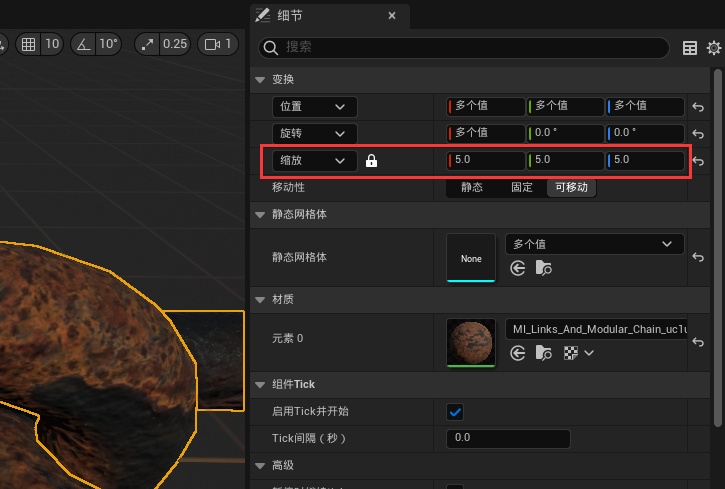Open static mesh 多个值 dropdown
Image resolution: width=725 pixels, height=489 pixels.
595,244
